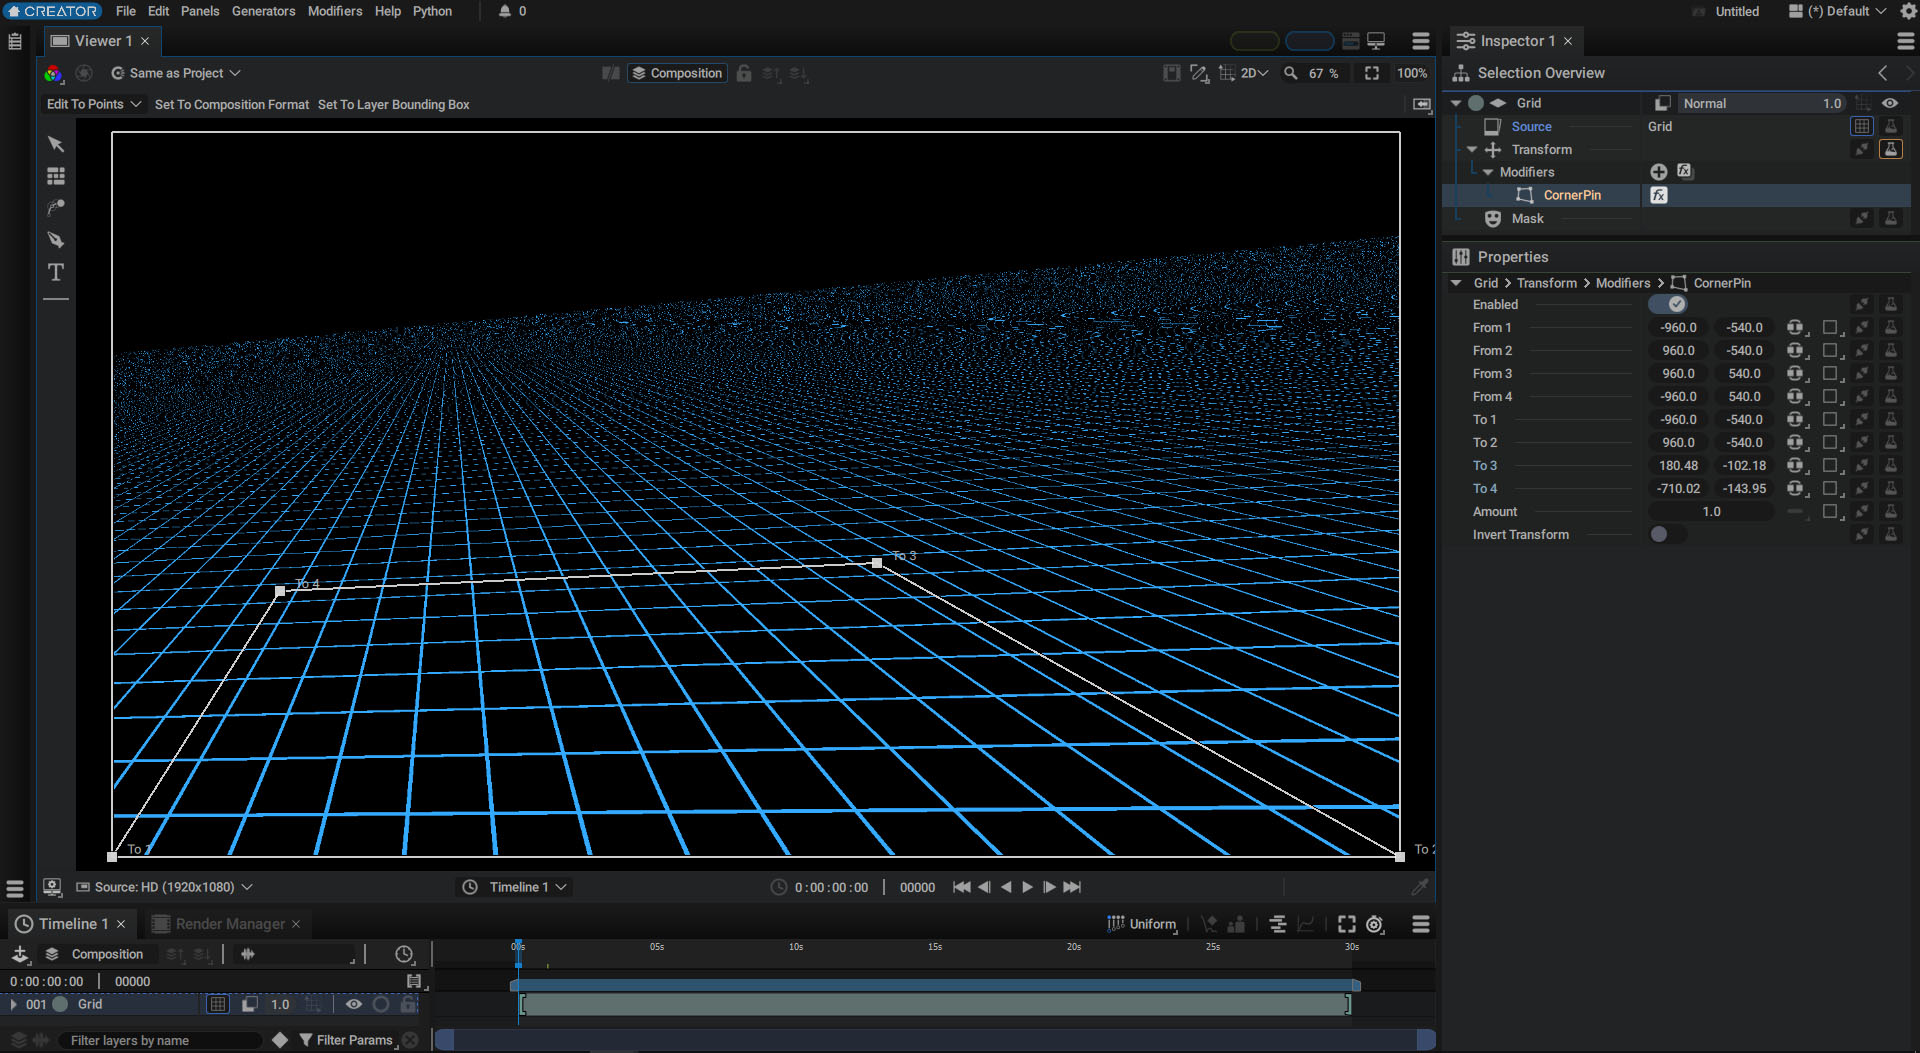Viewport: 1920px width, 1053px height.
Task: Click the timeline horizontal scrollbar
Action: pos(935,1040)
